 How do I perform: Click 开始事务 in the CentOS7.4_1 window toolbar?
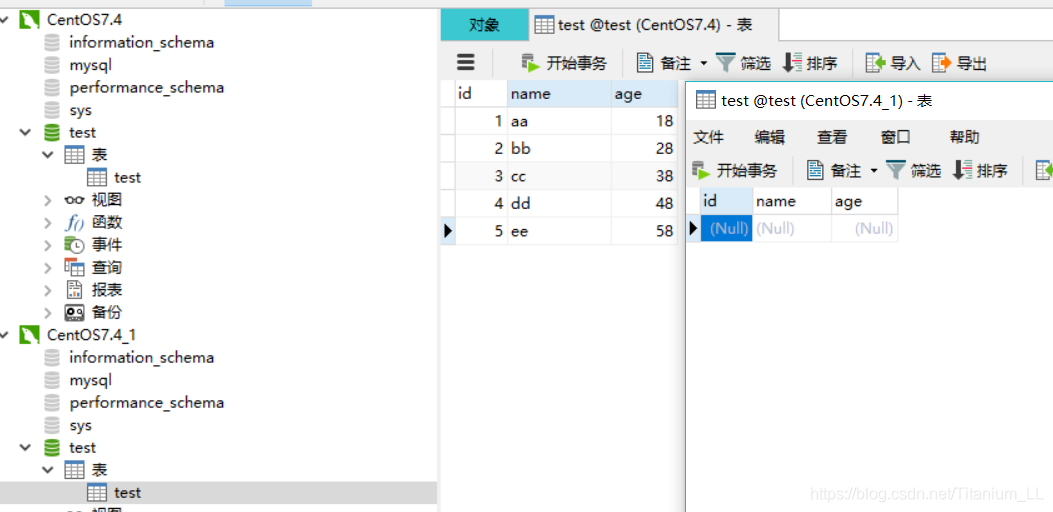[x=734, y=171]
